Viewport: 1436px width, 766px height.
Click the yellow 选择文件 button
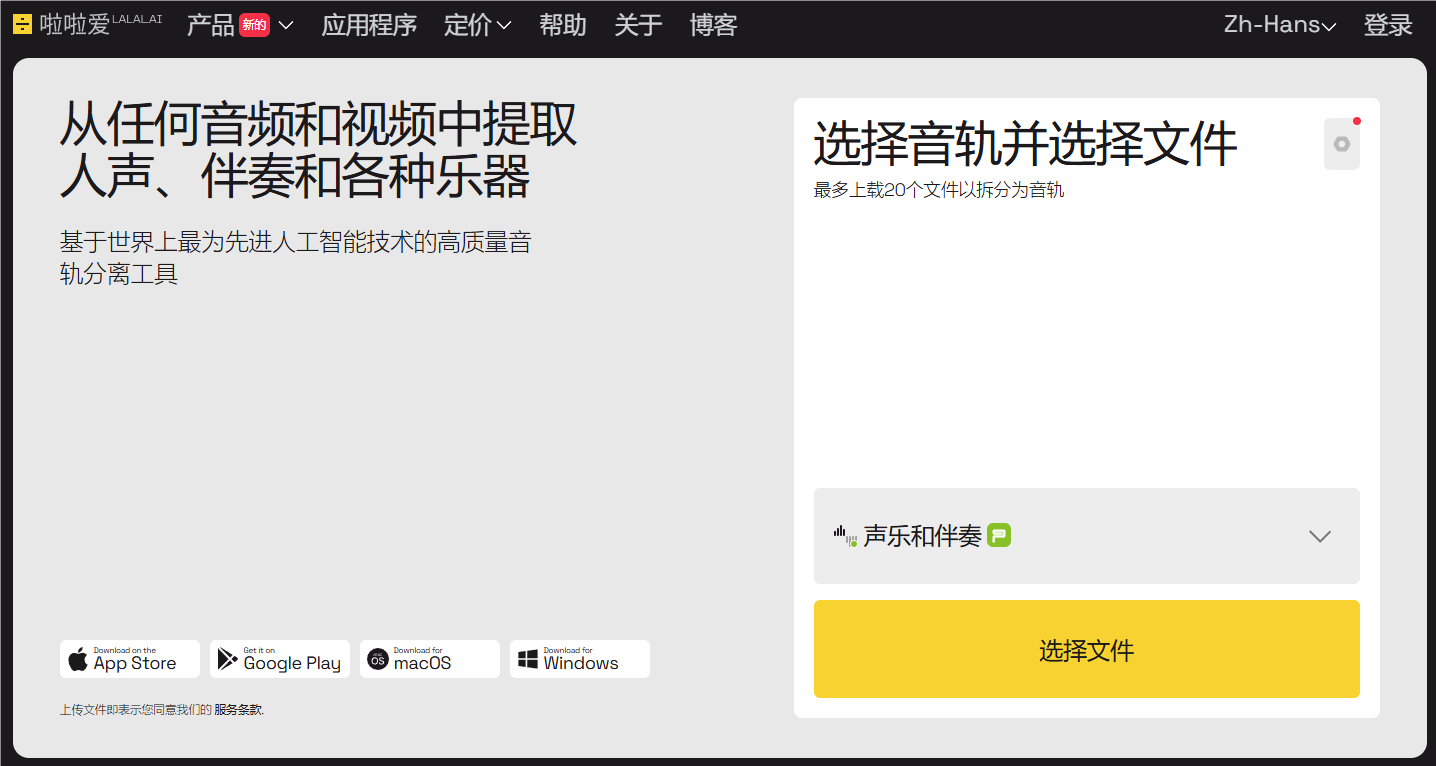[1087, 649]
